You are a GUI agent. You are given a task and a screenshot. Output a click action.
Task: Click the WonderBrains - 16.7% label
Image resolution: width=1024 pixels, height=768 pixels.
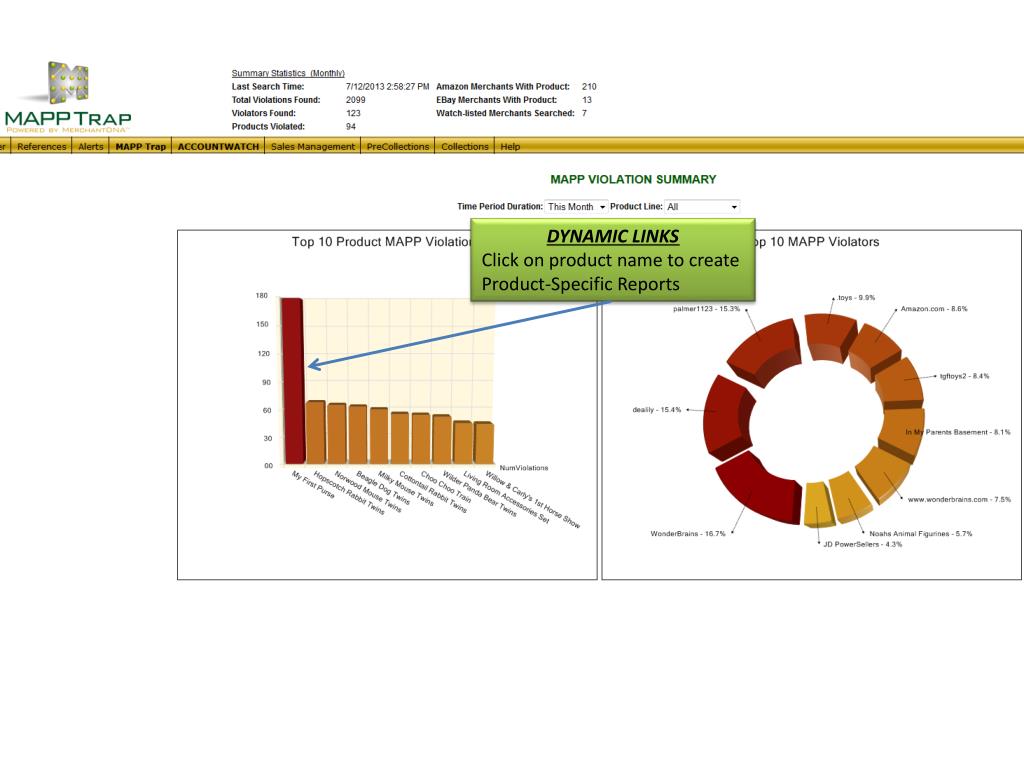tap(688, 534)
